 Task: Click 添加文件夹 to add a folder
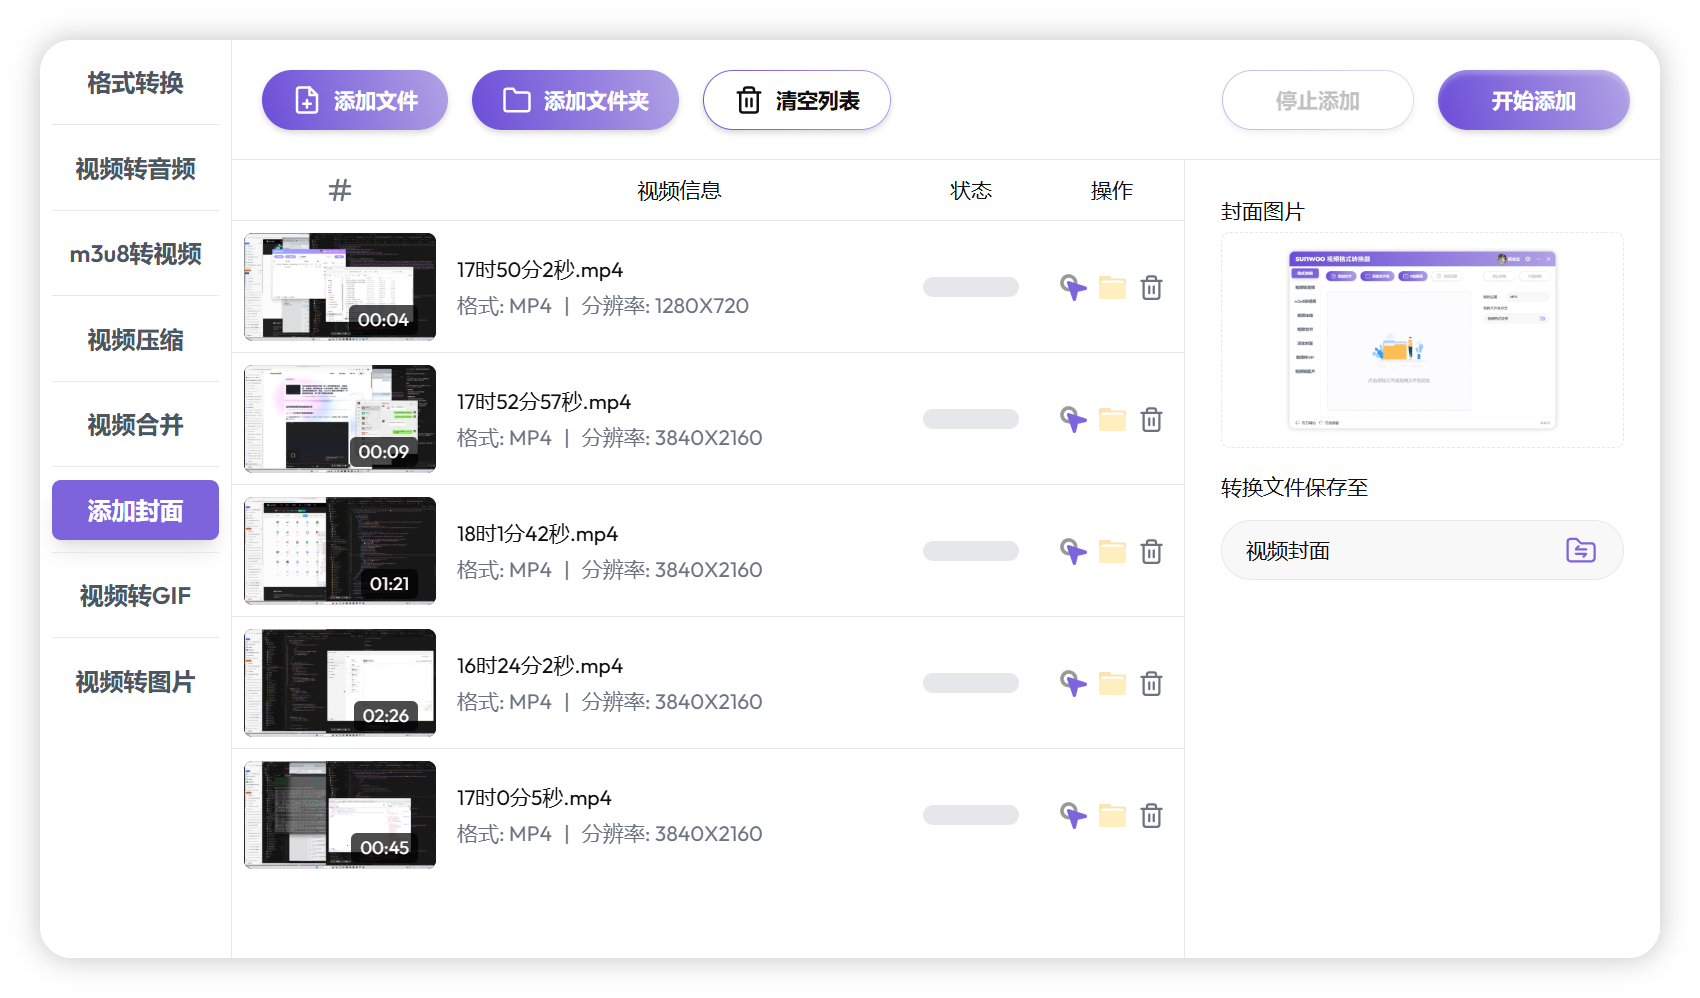[x=574, y=99]
